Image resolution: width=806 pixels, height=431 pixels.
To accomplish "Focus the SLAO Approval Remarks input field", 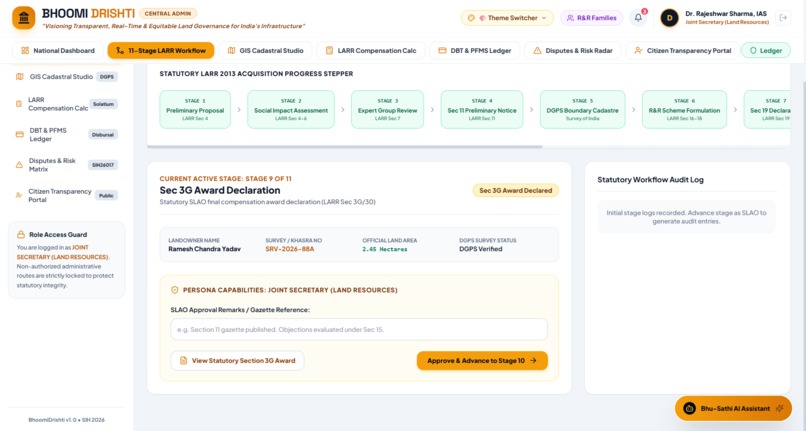I will 359,329.
